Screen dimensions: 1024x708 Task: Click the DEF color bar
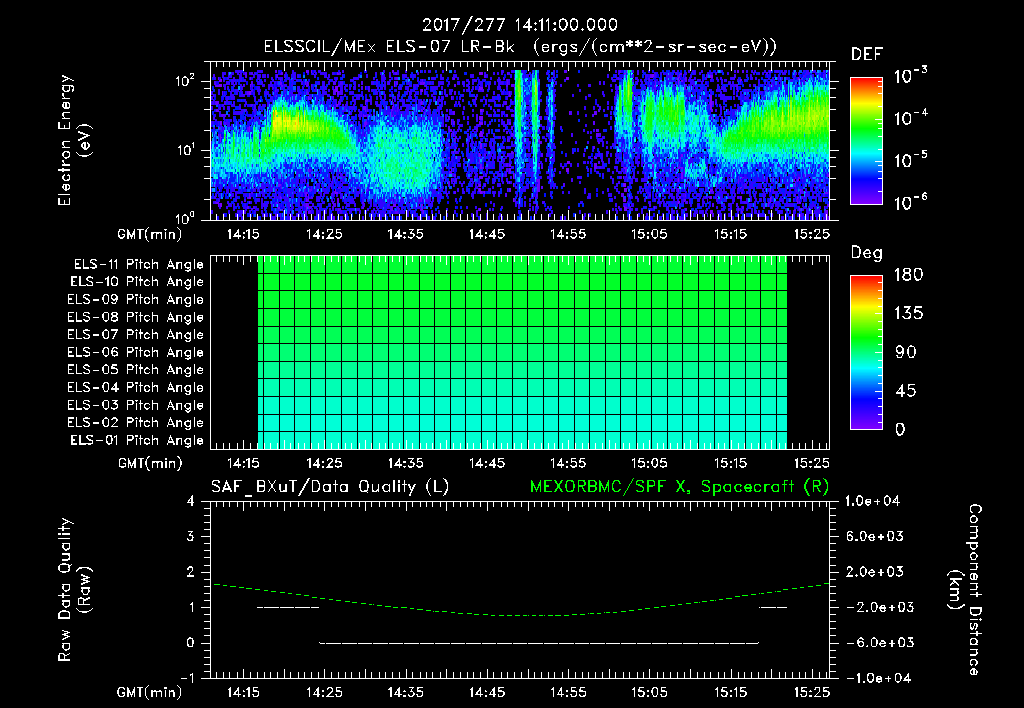866,140
